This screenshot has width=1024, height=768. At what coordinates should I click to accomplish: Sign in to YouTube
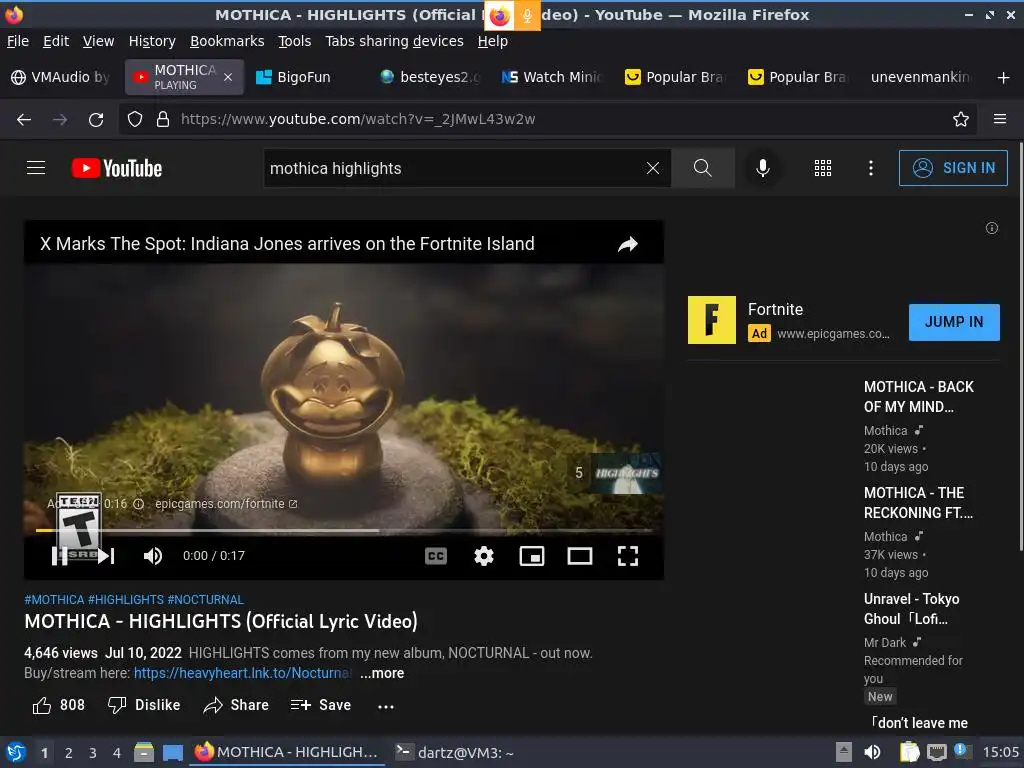[953, 168]
